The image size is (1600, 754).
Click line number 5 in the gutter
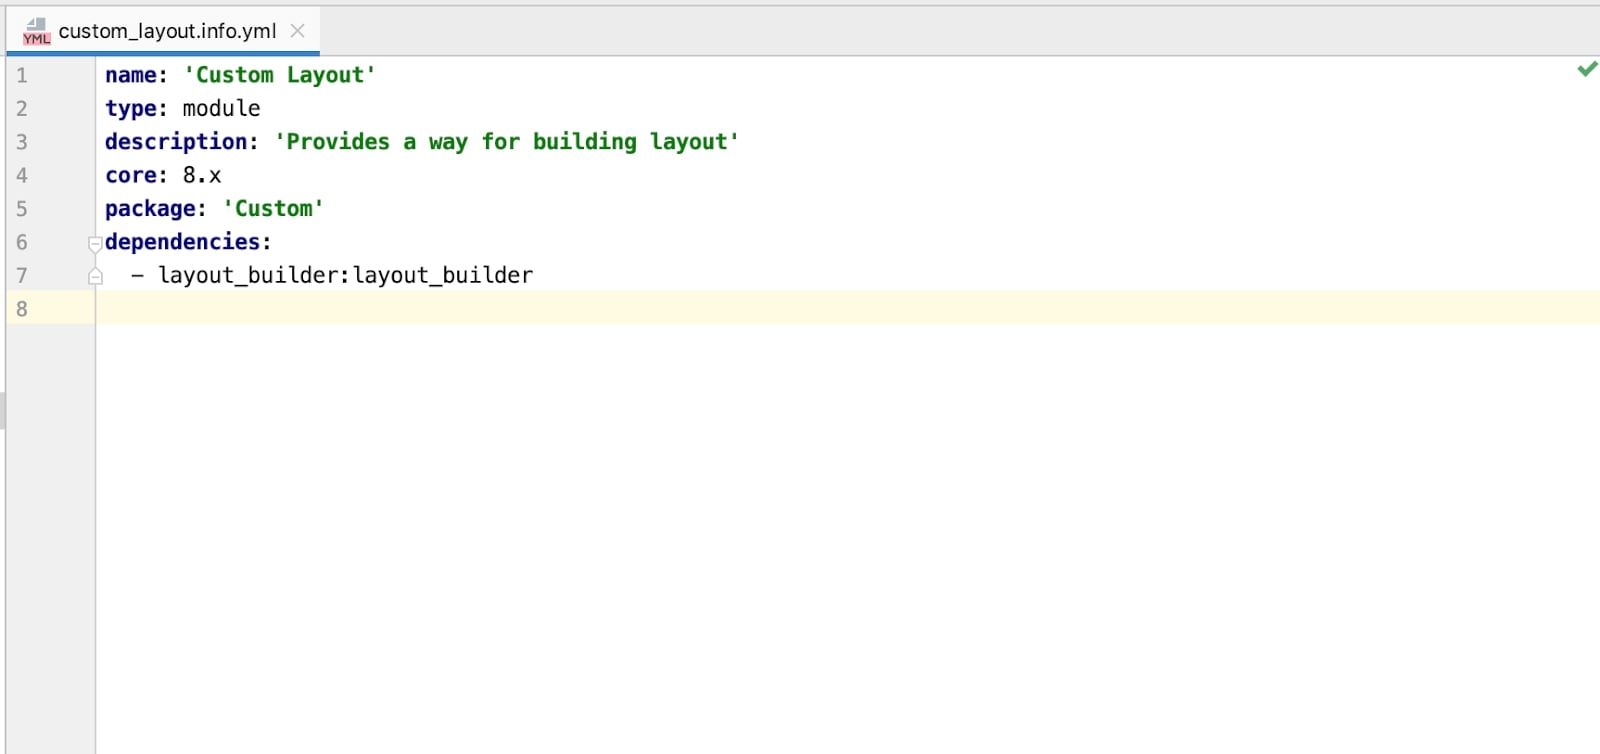coord(22,209)
